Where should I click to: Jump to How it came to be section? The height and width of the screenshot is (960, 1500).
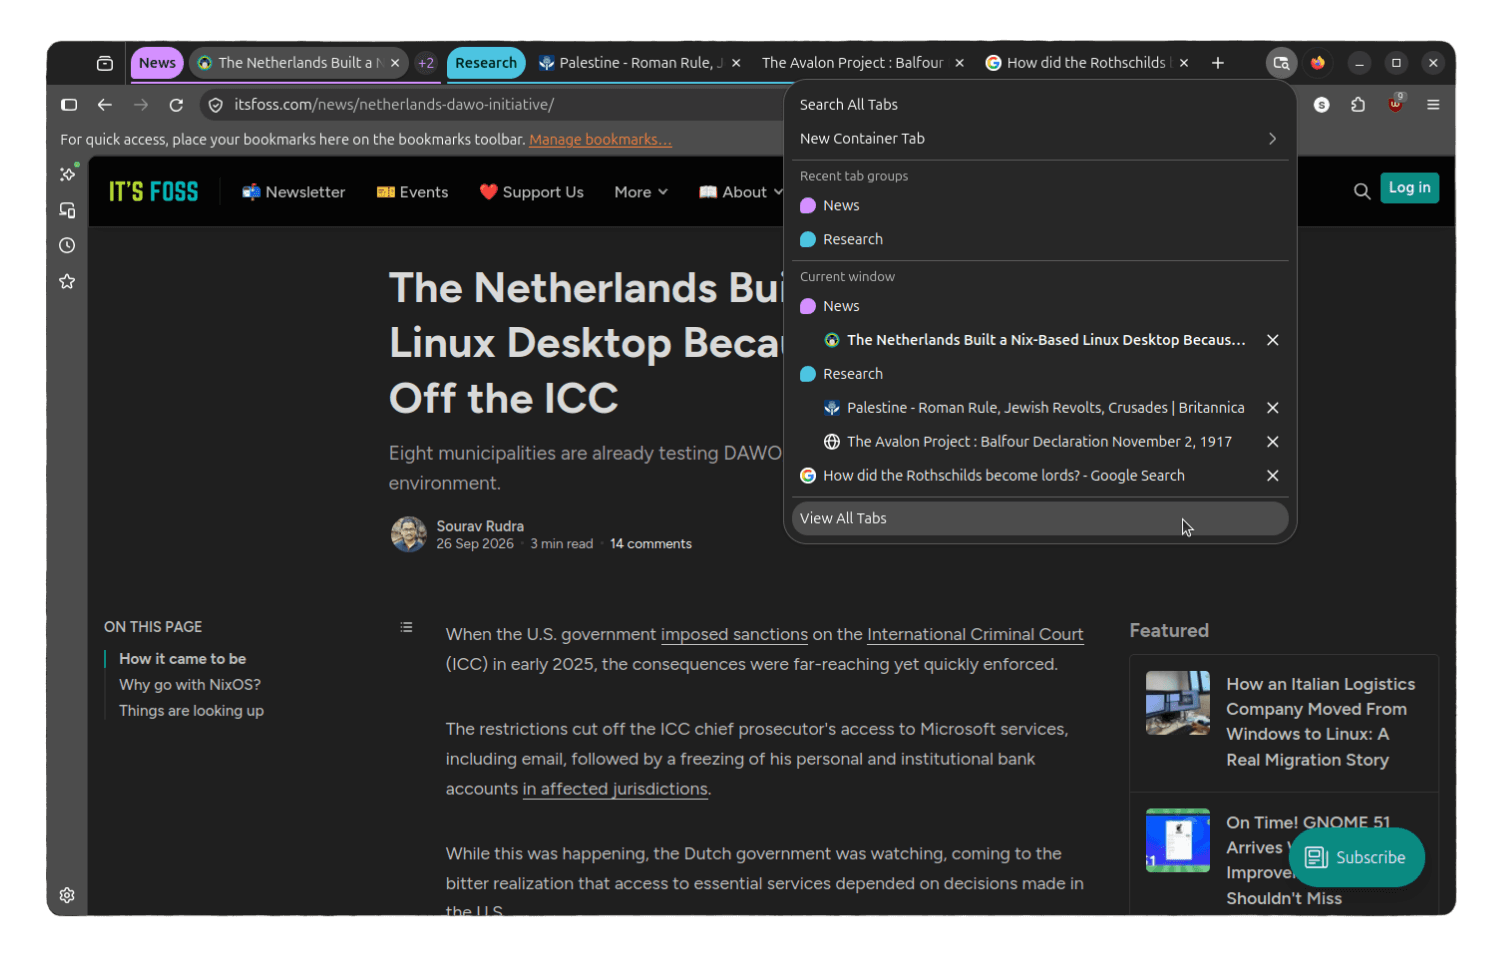click(182, 659)
